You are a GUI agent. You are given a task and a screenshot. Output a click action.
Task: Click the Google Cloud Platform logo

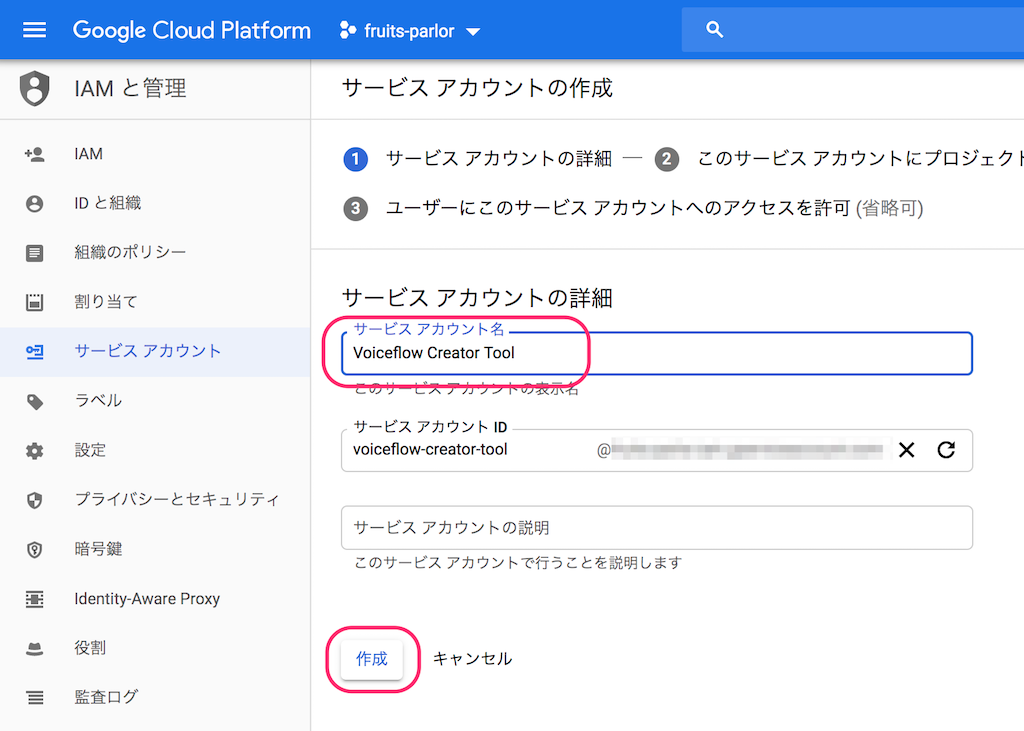tap(191, 30)
